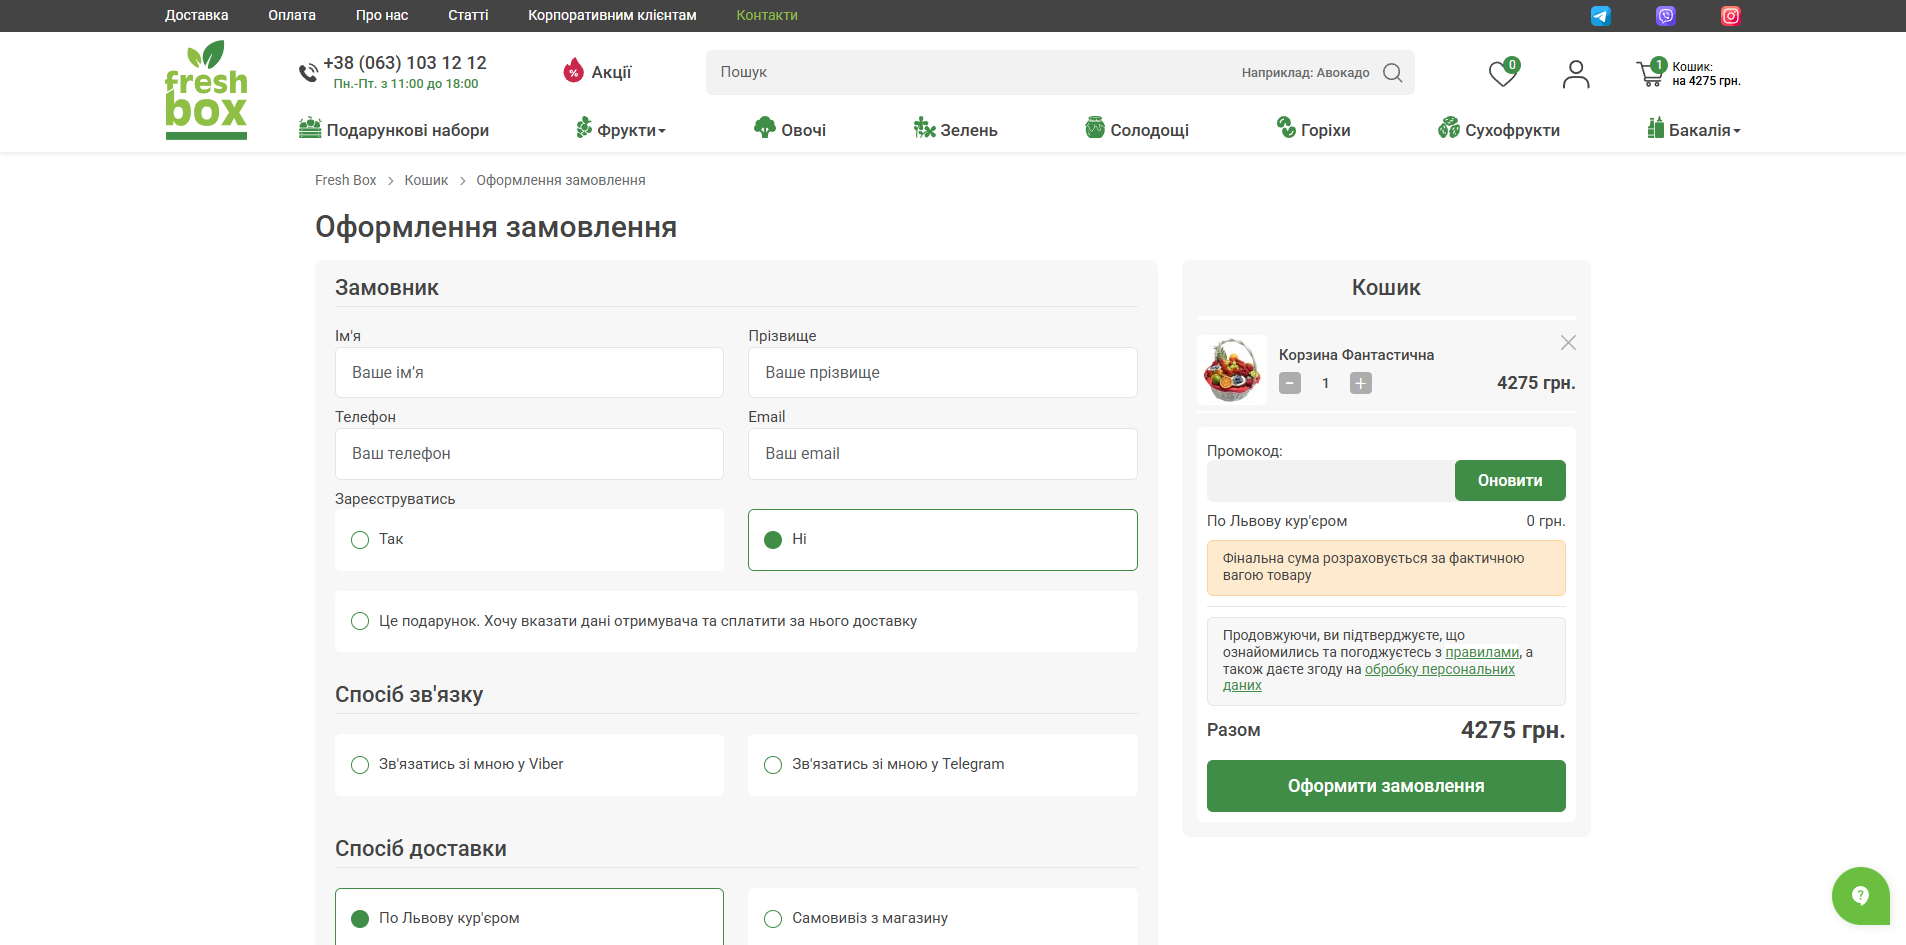Click the Зелень herb icon
This screenshot has height=945, width=1906.
(x=924, y=127)
